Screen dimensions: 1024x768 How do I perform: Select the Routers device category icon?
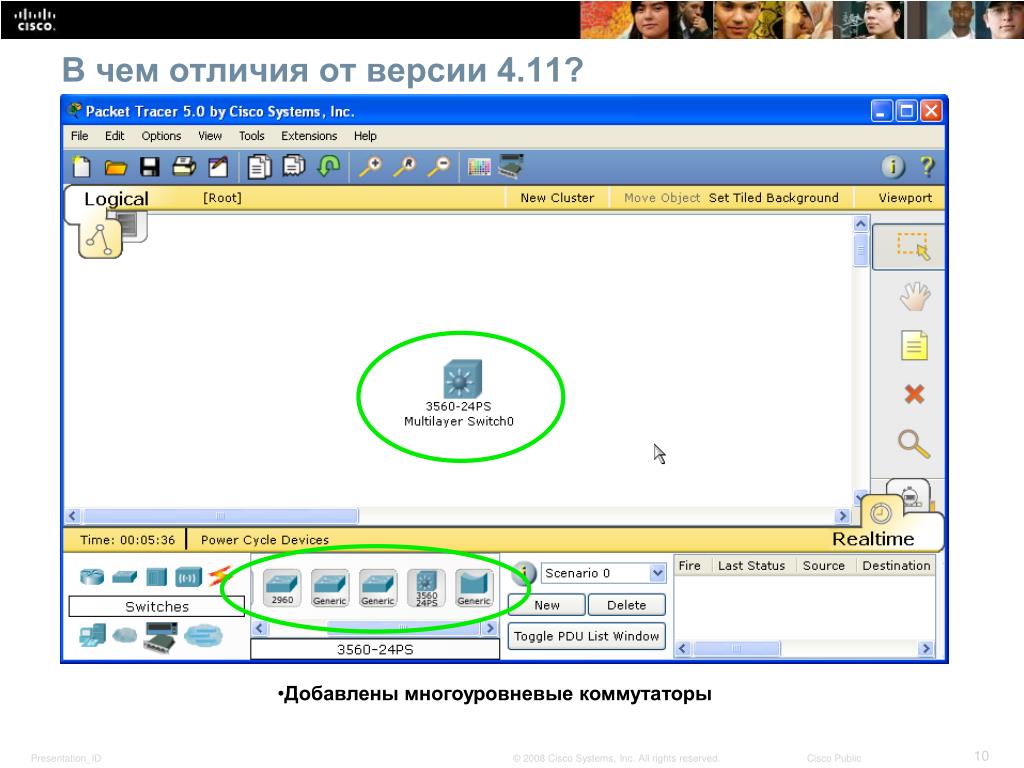coord(92,577)
